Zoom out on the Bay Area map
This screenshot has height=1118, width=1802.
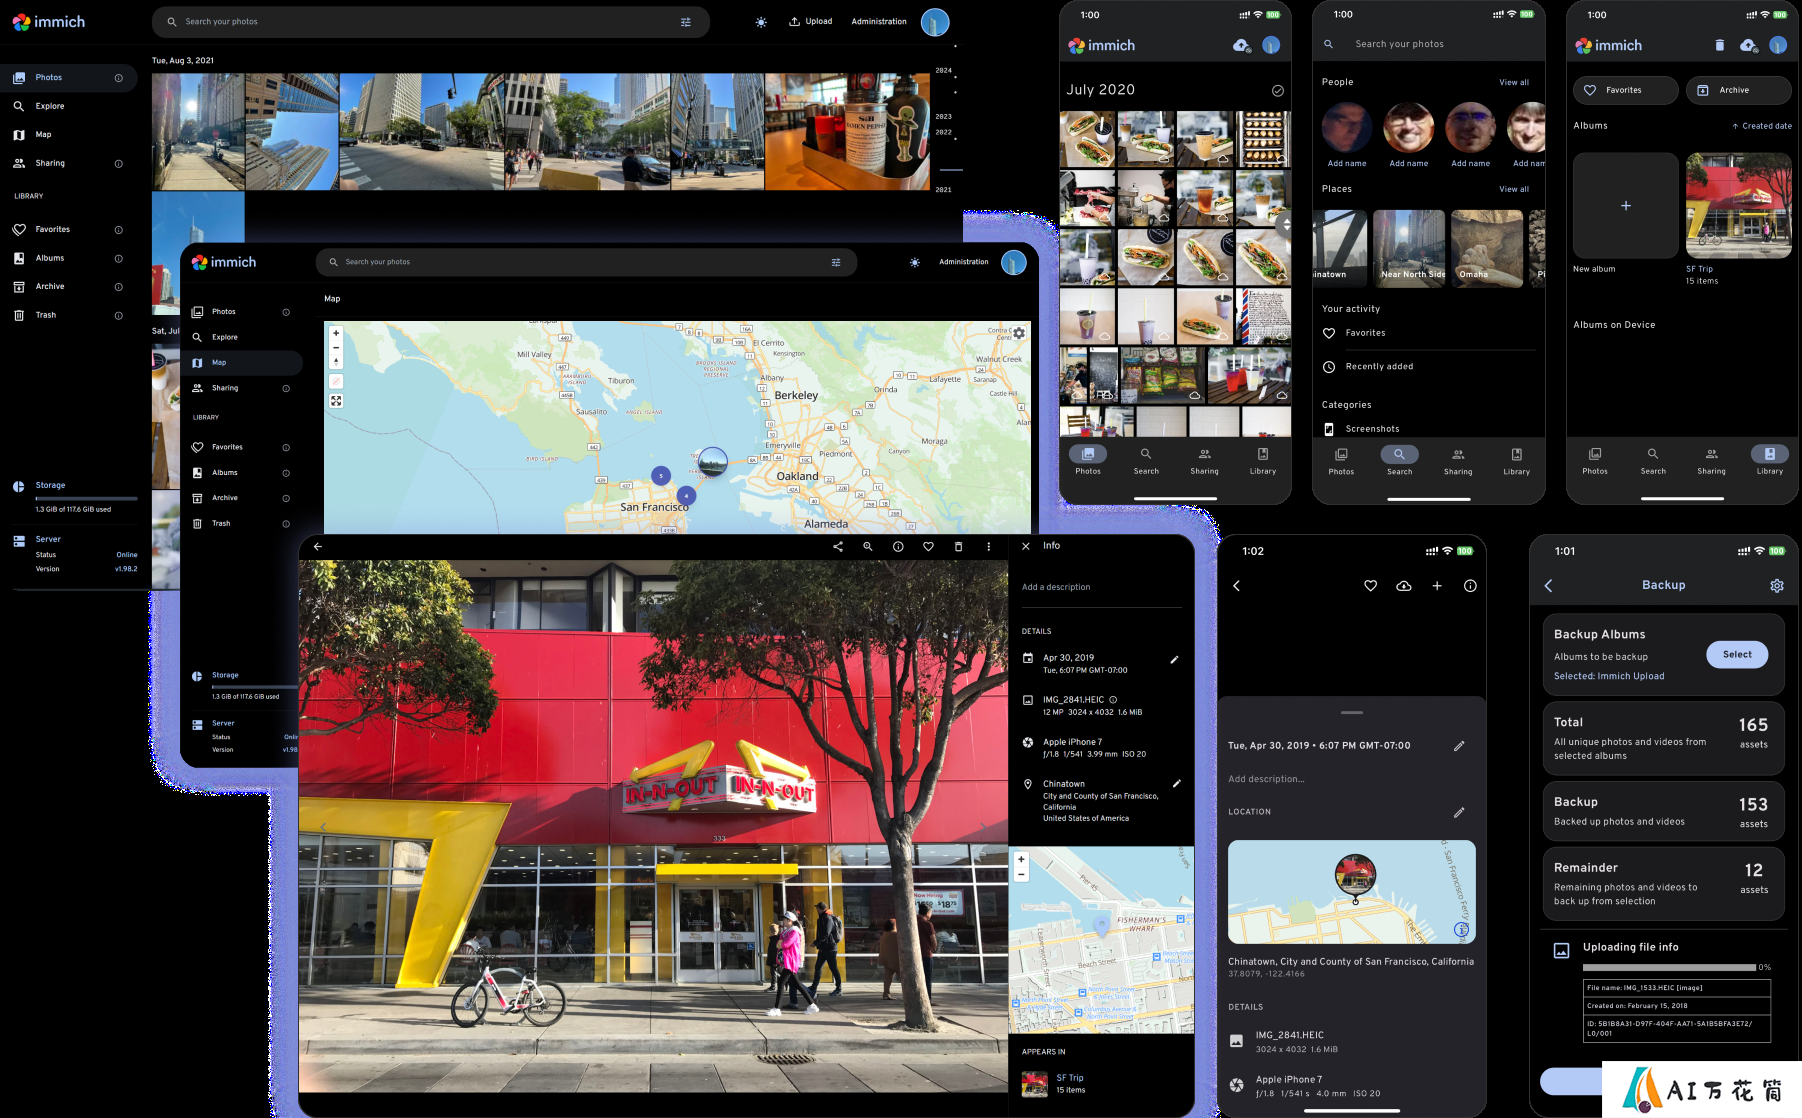click(336, 347)
